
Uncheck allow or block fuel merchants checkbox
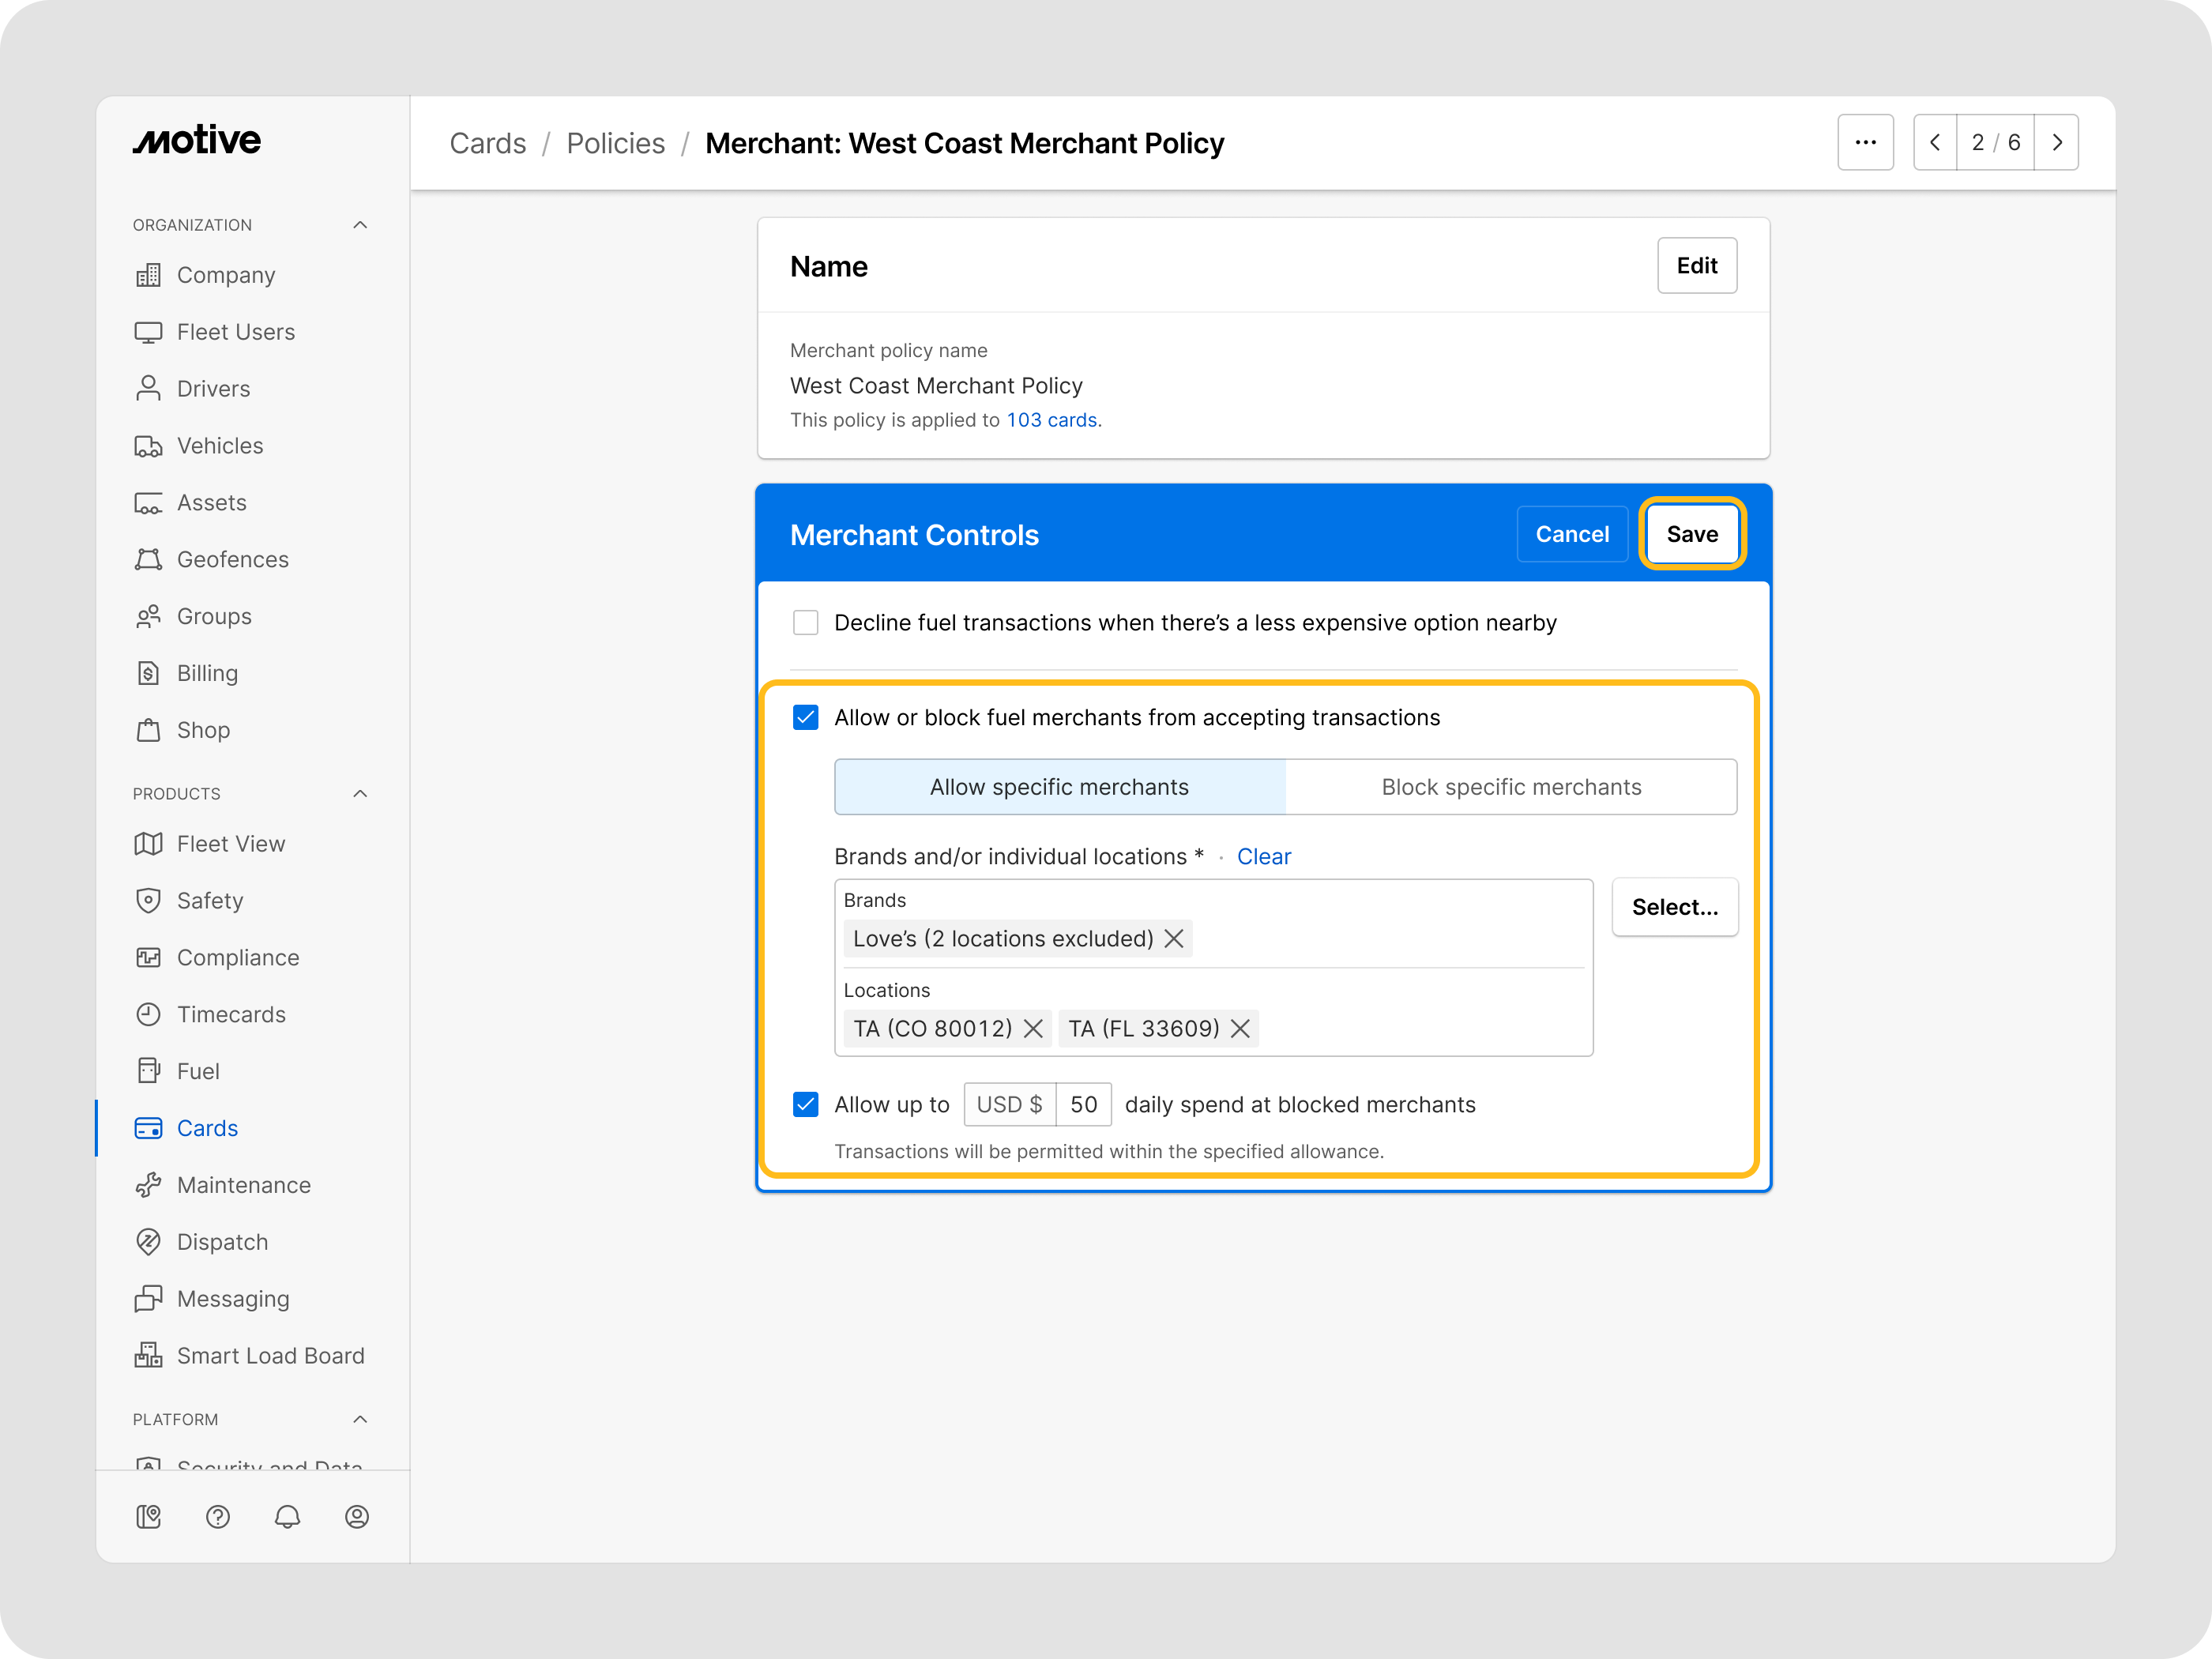tap(805, 717)
